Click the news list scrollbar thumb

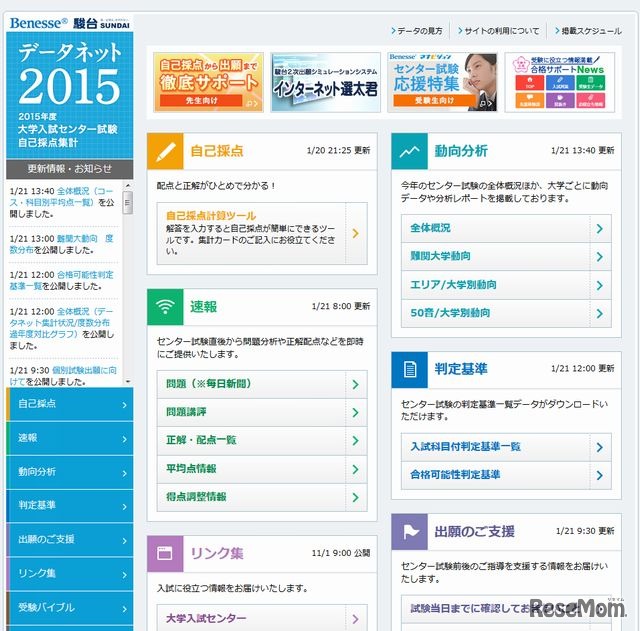128,202
